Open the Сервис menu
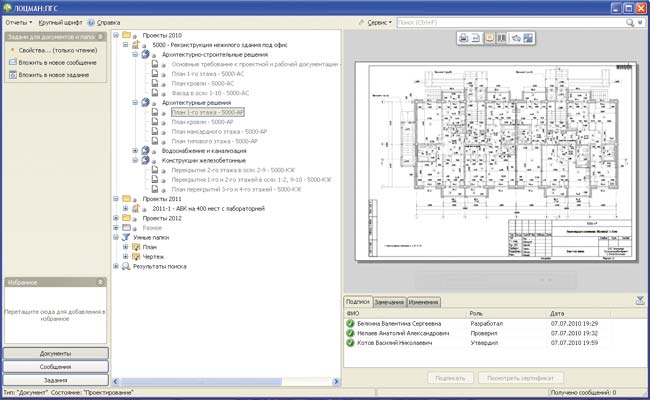650x400 pixels. pos(379,23)
